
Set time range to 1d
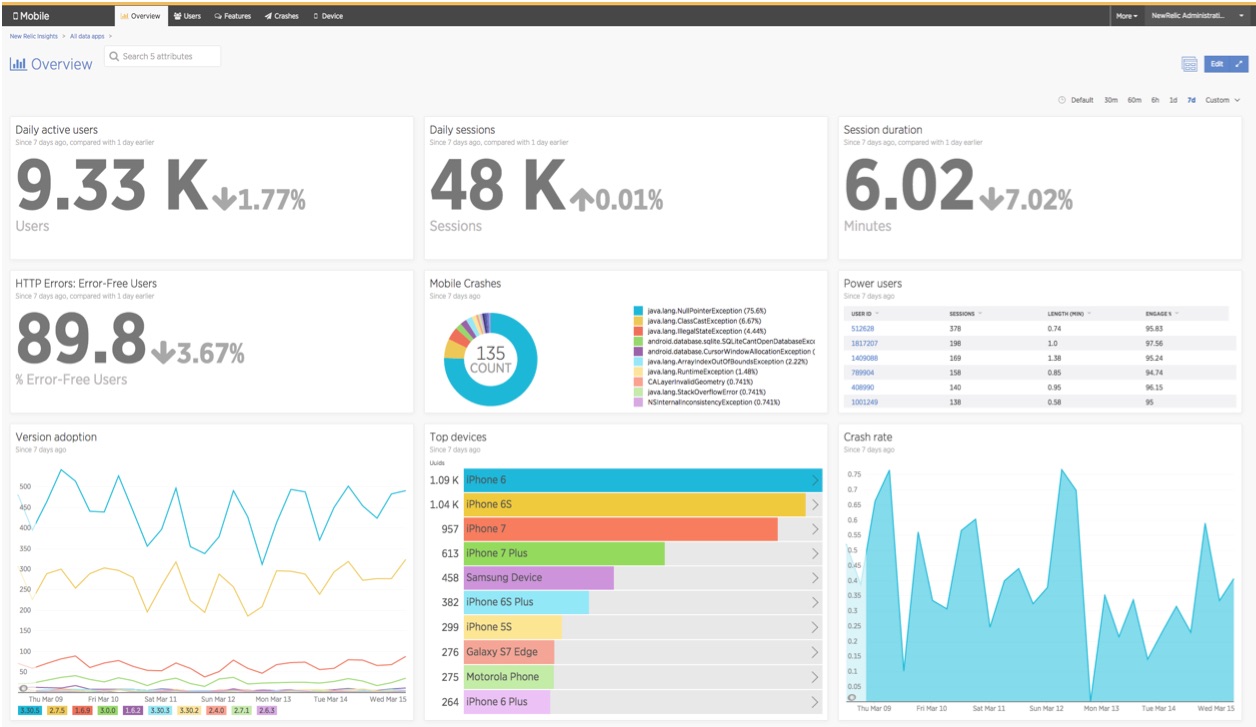(1173, 100)
